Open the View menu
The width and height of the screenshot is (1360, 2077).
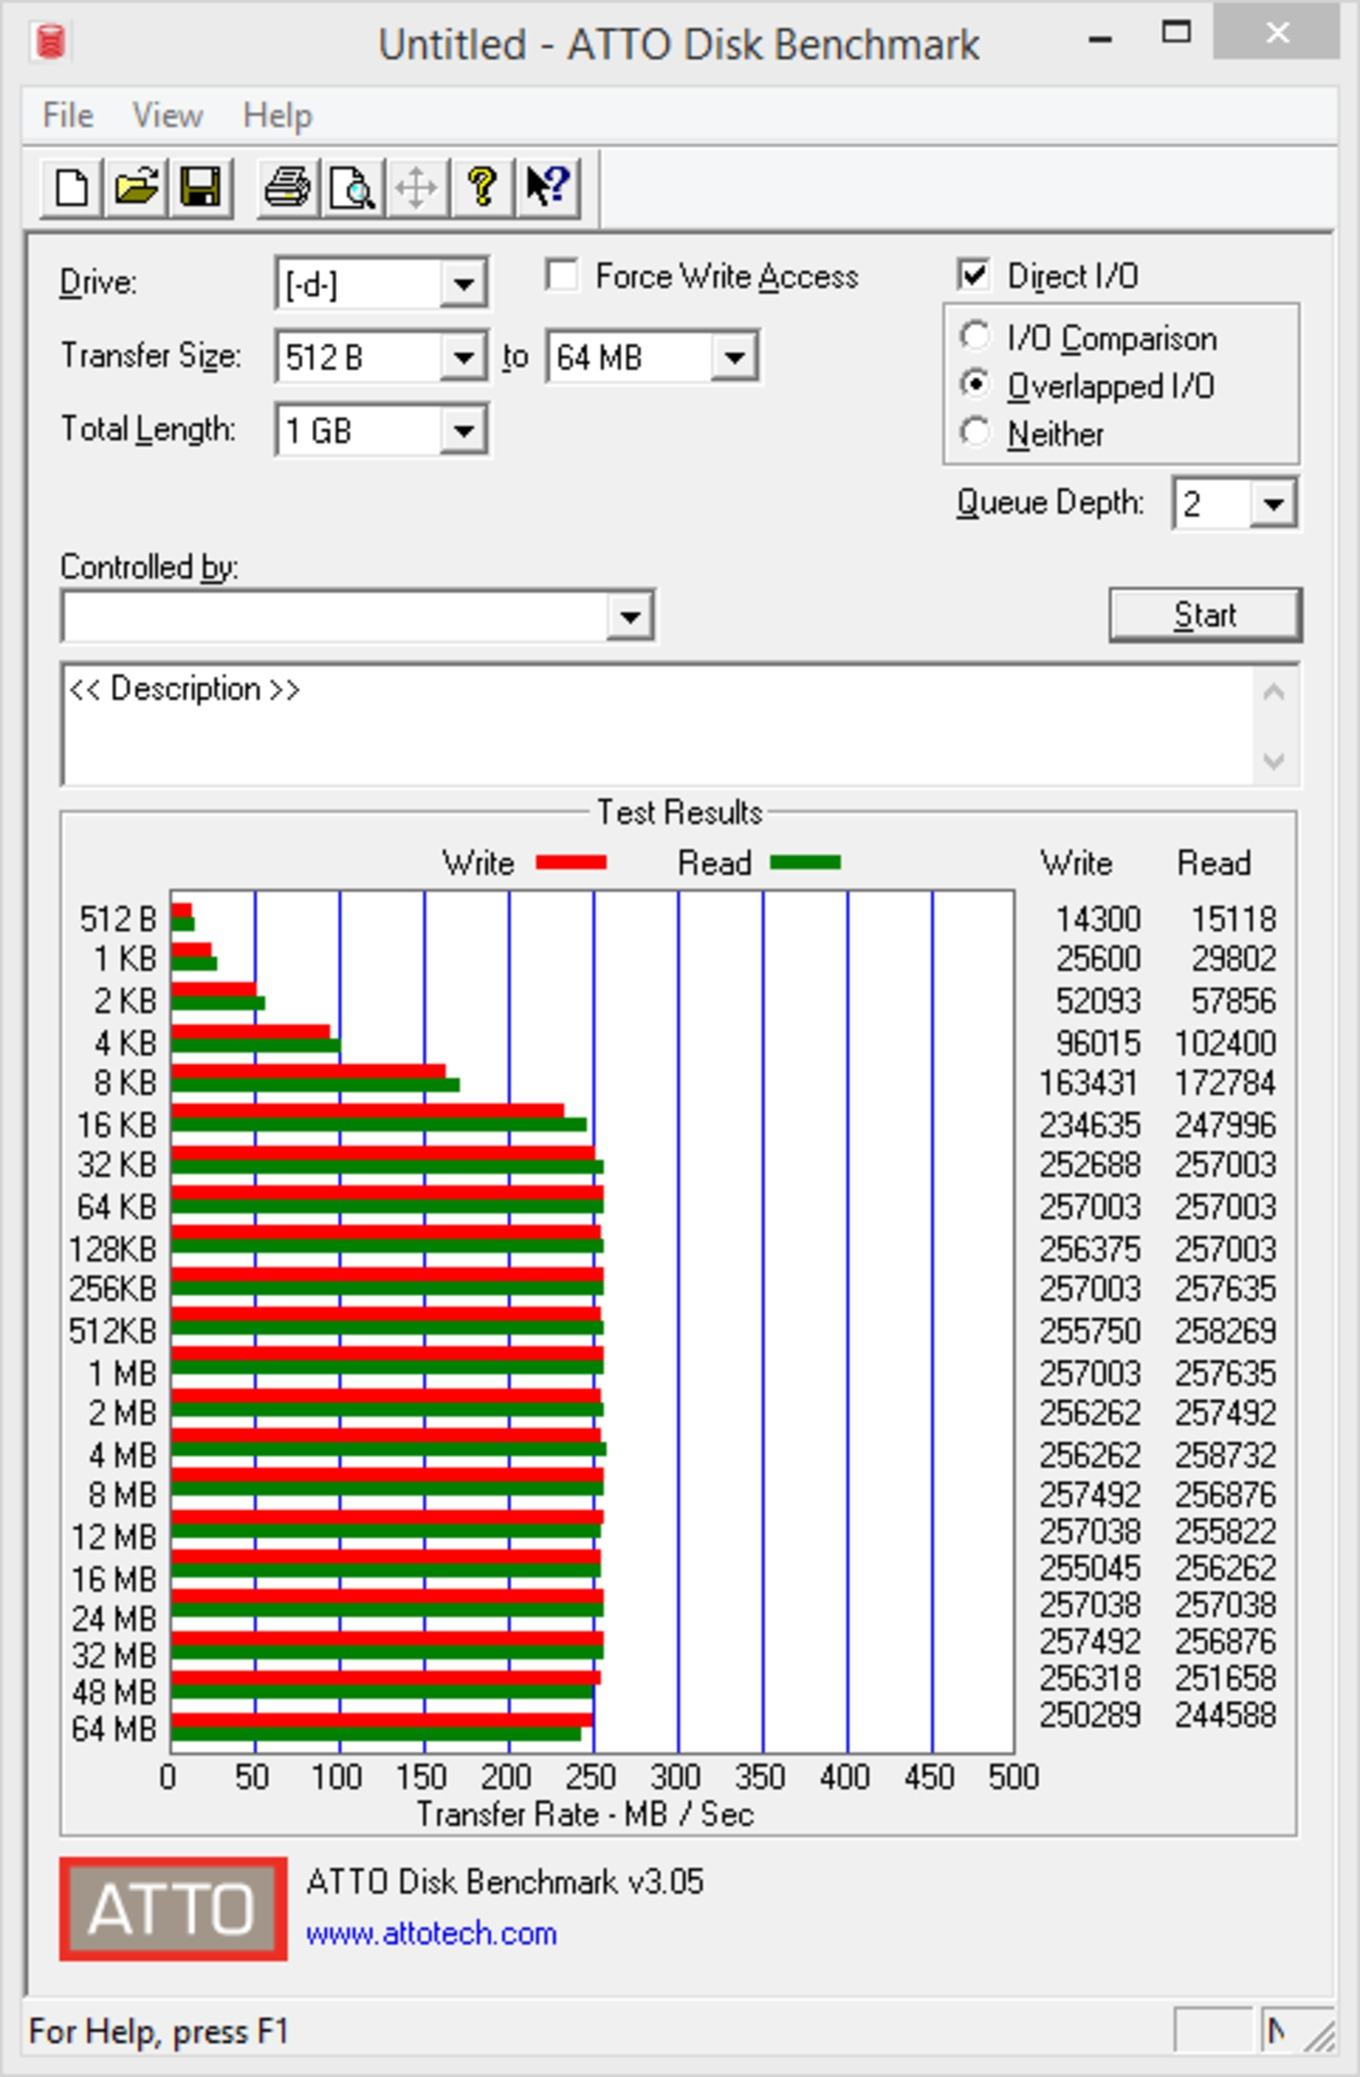pos(167,115)
